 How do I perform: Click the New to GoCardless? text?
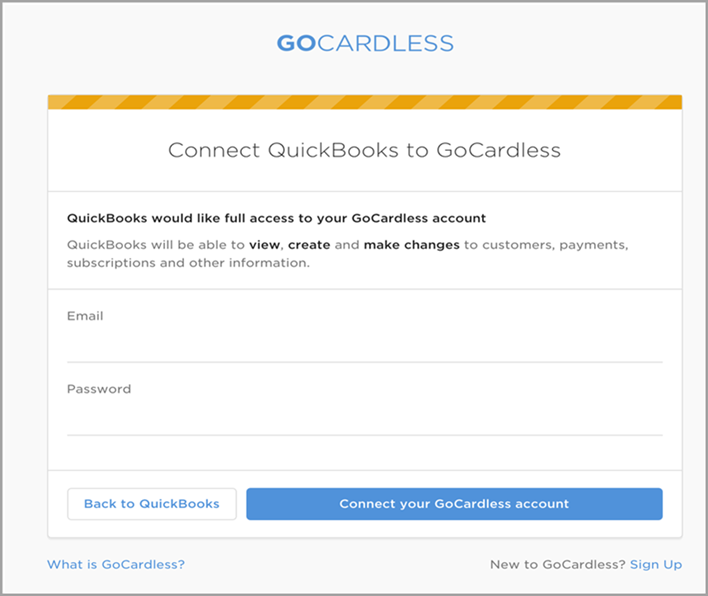[x=558, y=564]
